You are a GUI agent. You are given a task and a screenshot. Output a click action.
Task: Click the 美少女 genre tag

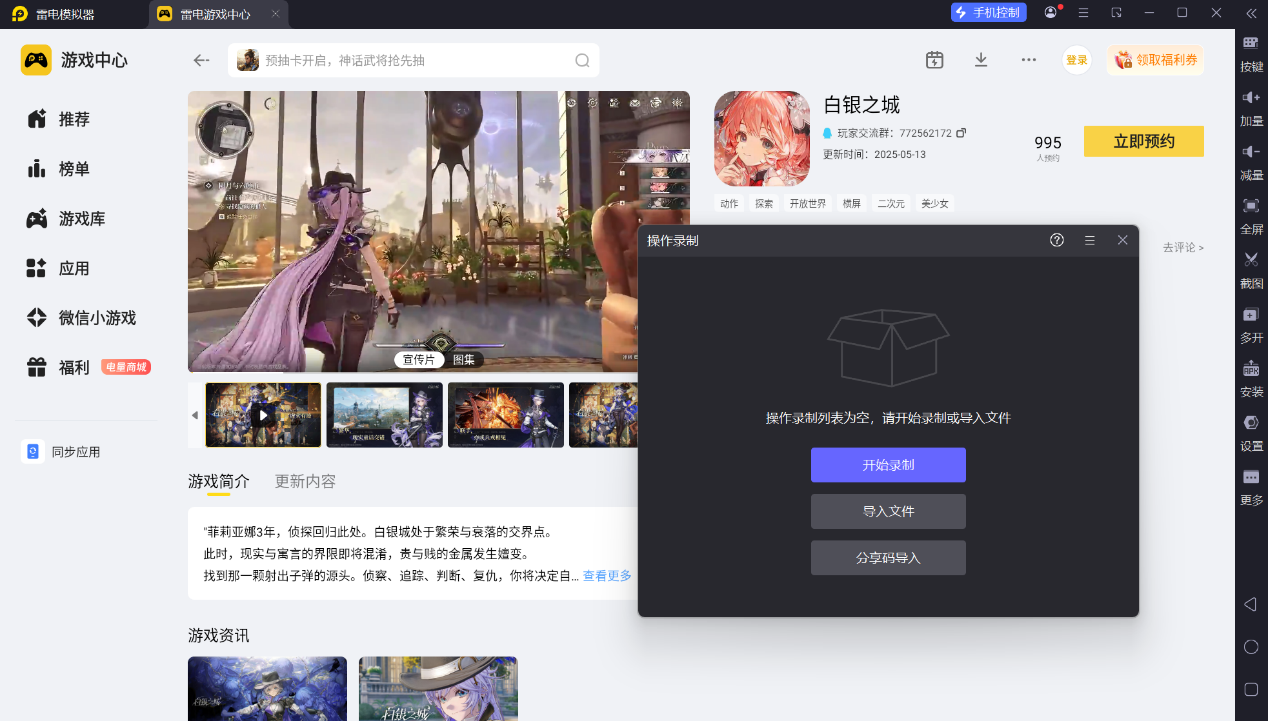pos(935,203)
